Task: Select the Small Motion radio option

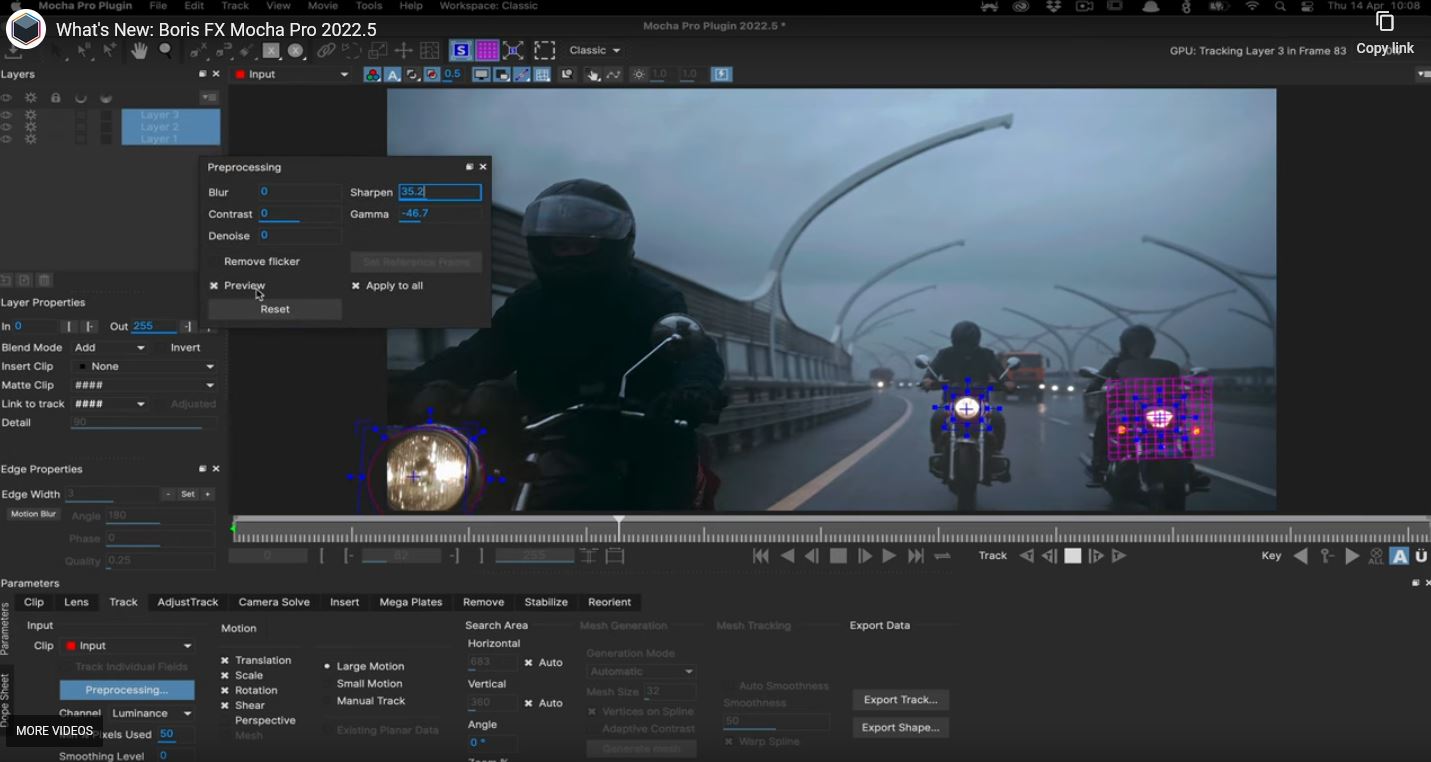Action: click(x=327, y=684)
